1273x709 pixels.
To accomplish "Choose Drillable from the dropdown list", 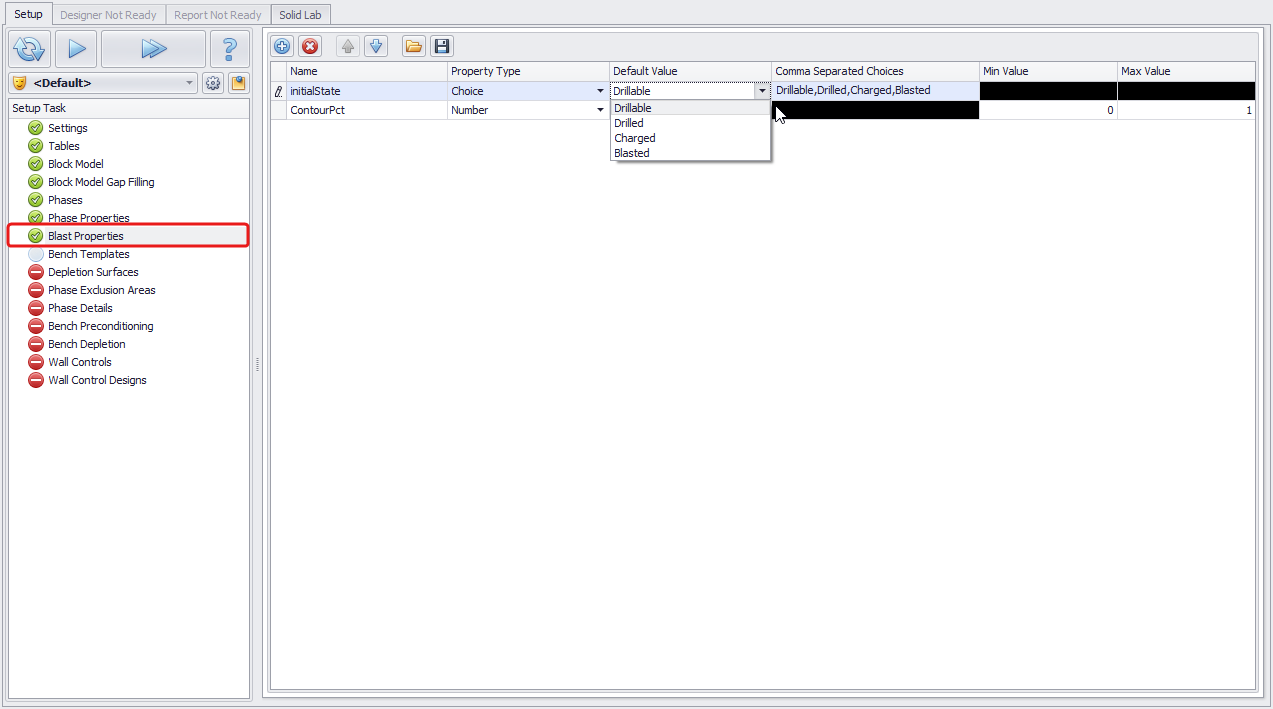I will tap(690, 108).
